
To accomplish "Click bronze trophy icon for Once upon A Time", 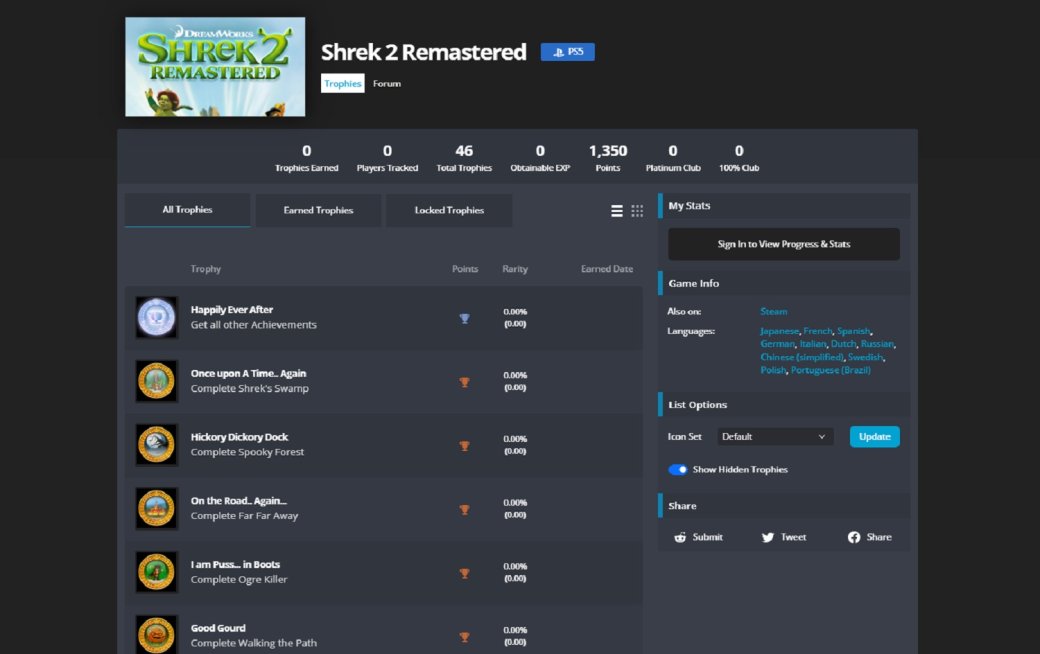I will pyautogui.click(x=465, y=382).
